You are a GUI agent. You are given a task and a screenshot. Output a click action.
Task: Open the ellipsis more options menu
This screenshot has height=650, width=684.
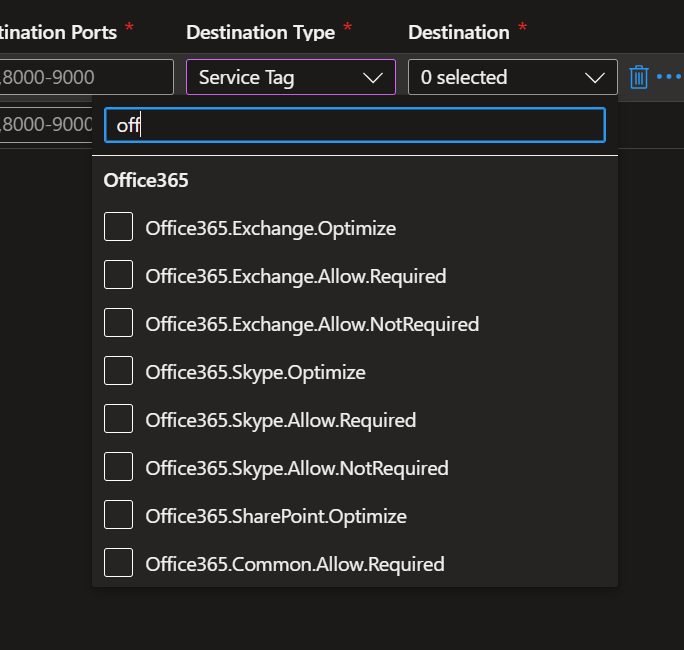tap(668, 77)
